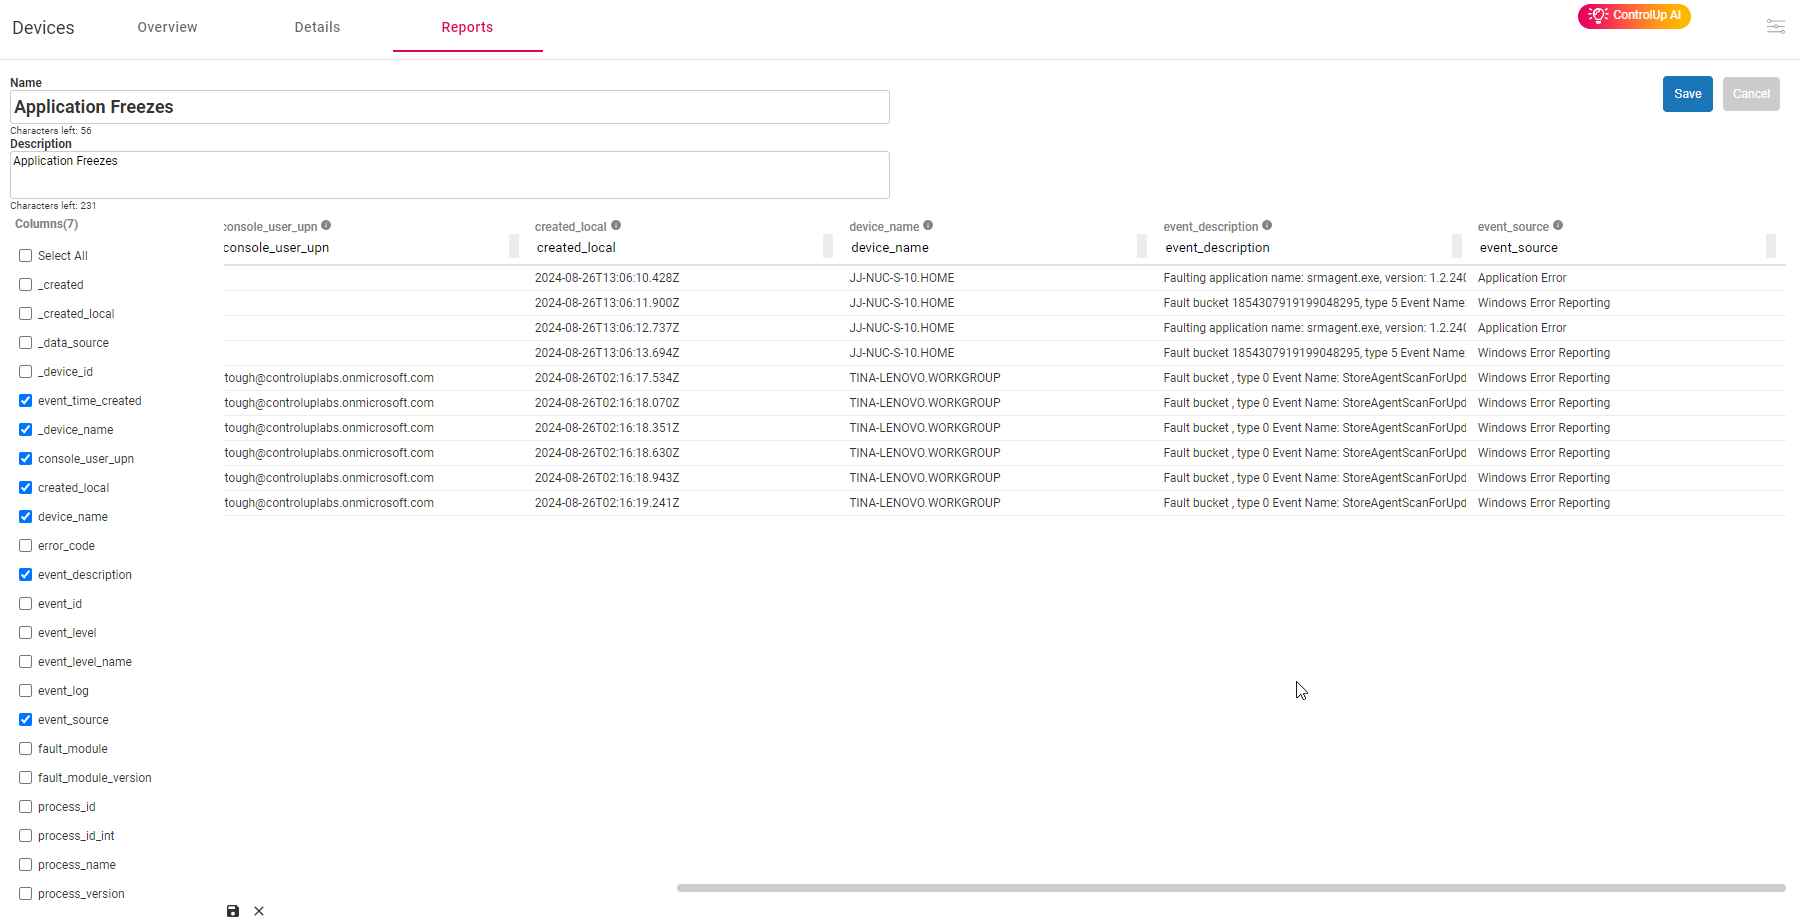Screen dimensions: 1800x922
Task: Enable the _data_source column checkbox
Action: [26, 343]
